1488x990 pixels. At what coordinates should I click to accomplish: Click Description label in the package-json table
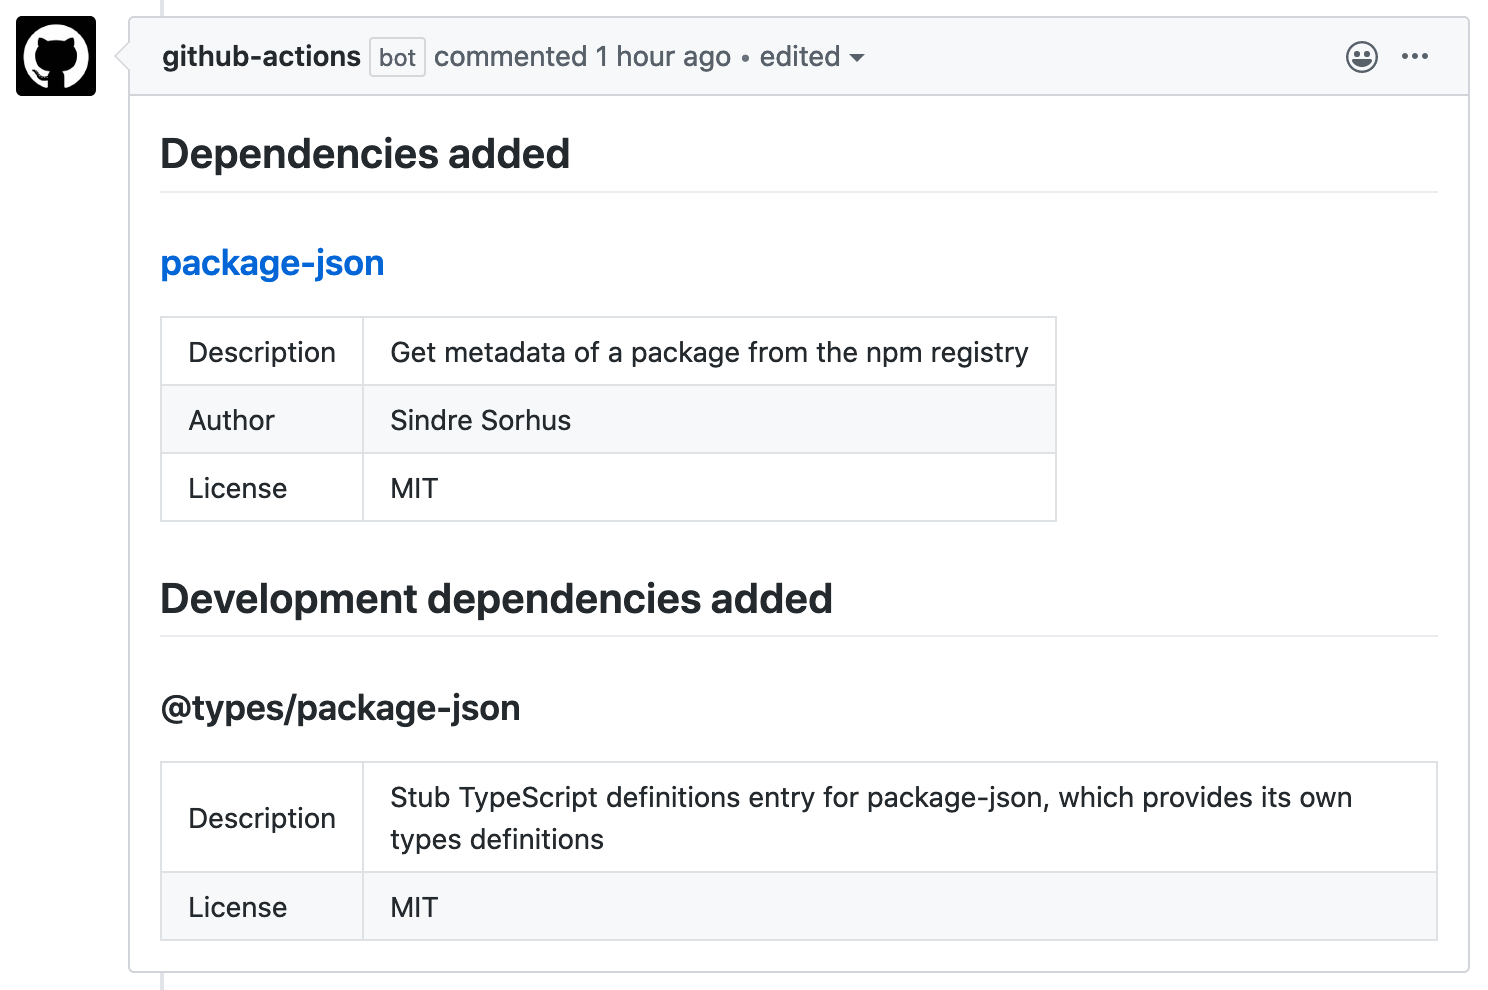pyautogui.click(x=262, y=352)
